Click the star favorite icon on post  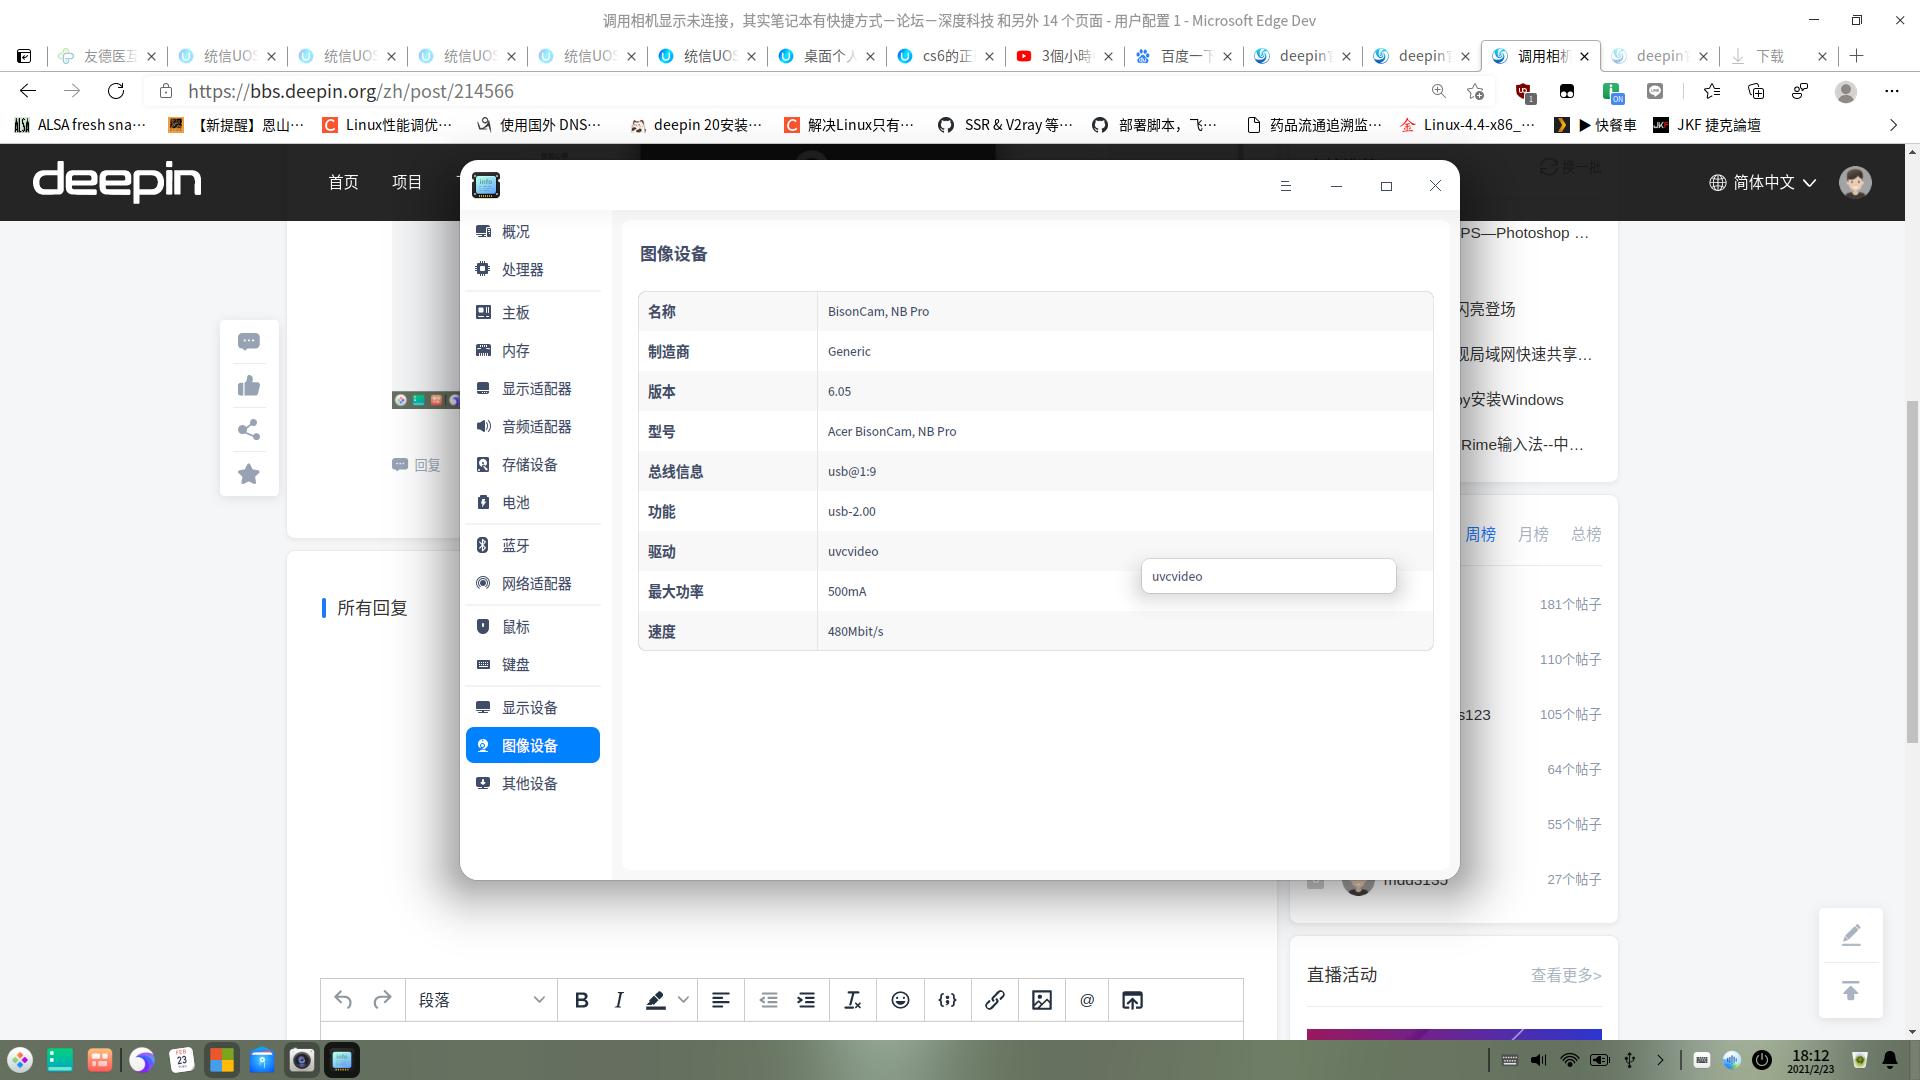[x=249, y=474]
